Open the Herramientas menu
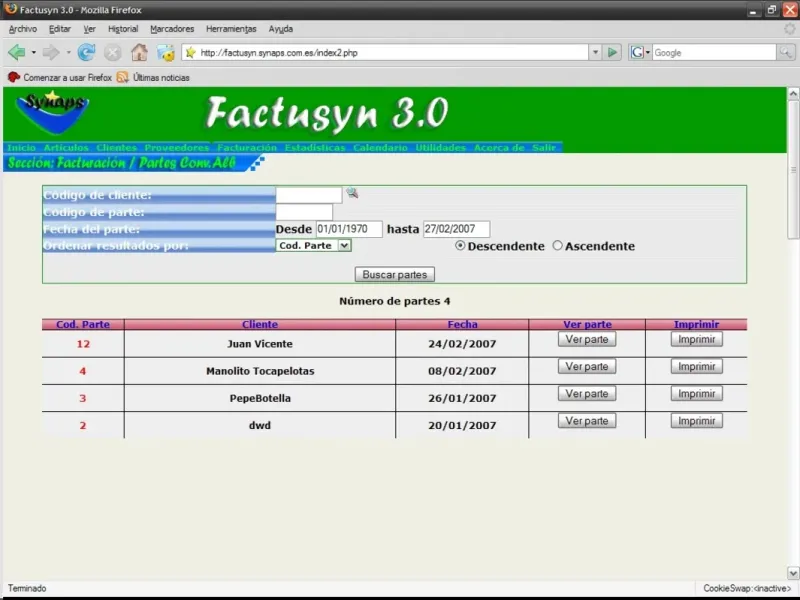The height and width of the screenshot is (600, 800). point(231,29)
